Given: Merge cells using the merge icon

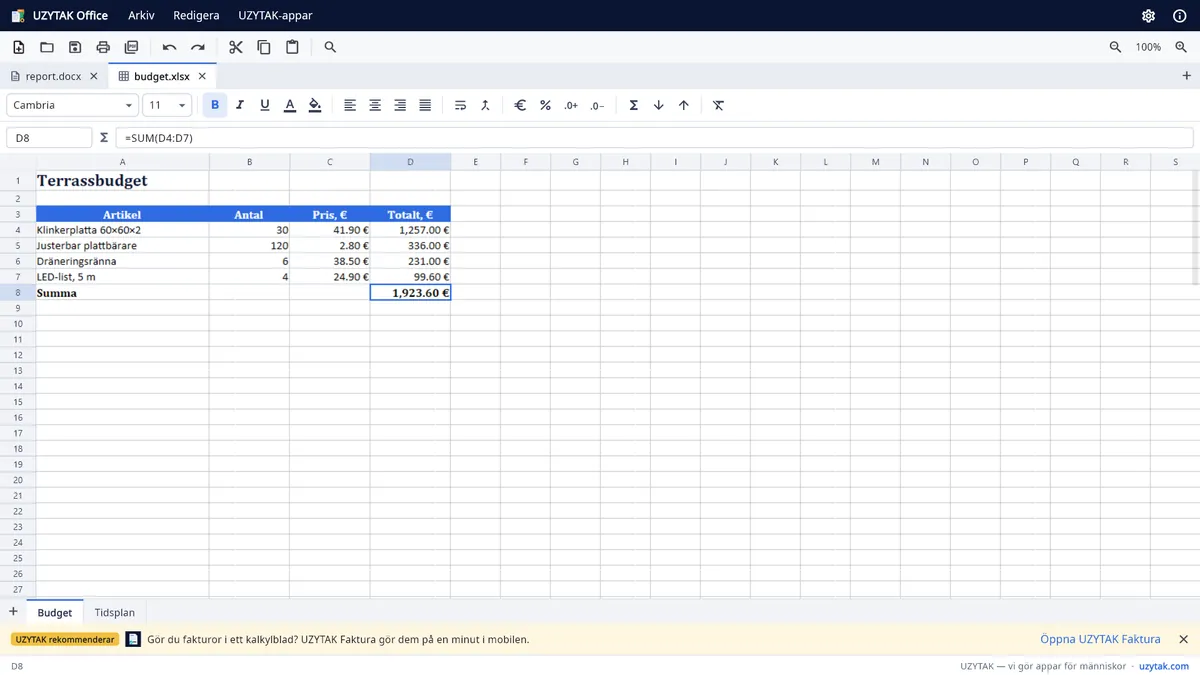Looking at the screenshot, I should (485, 105).
